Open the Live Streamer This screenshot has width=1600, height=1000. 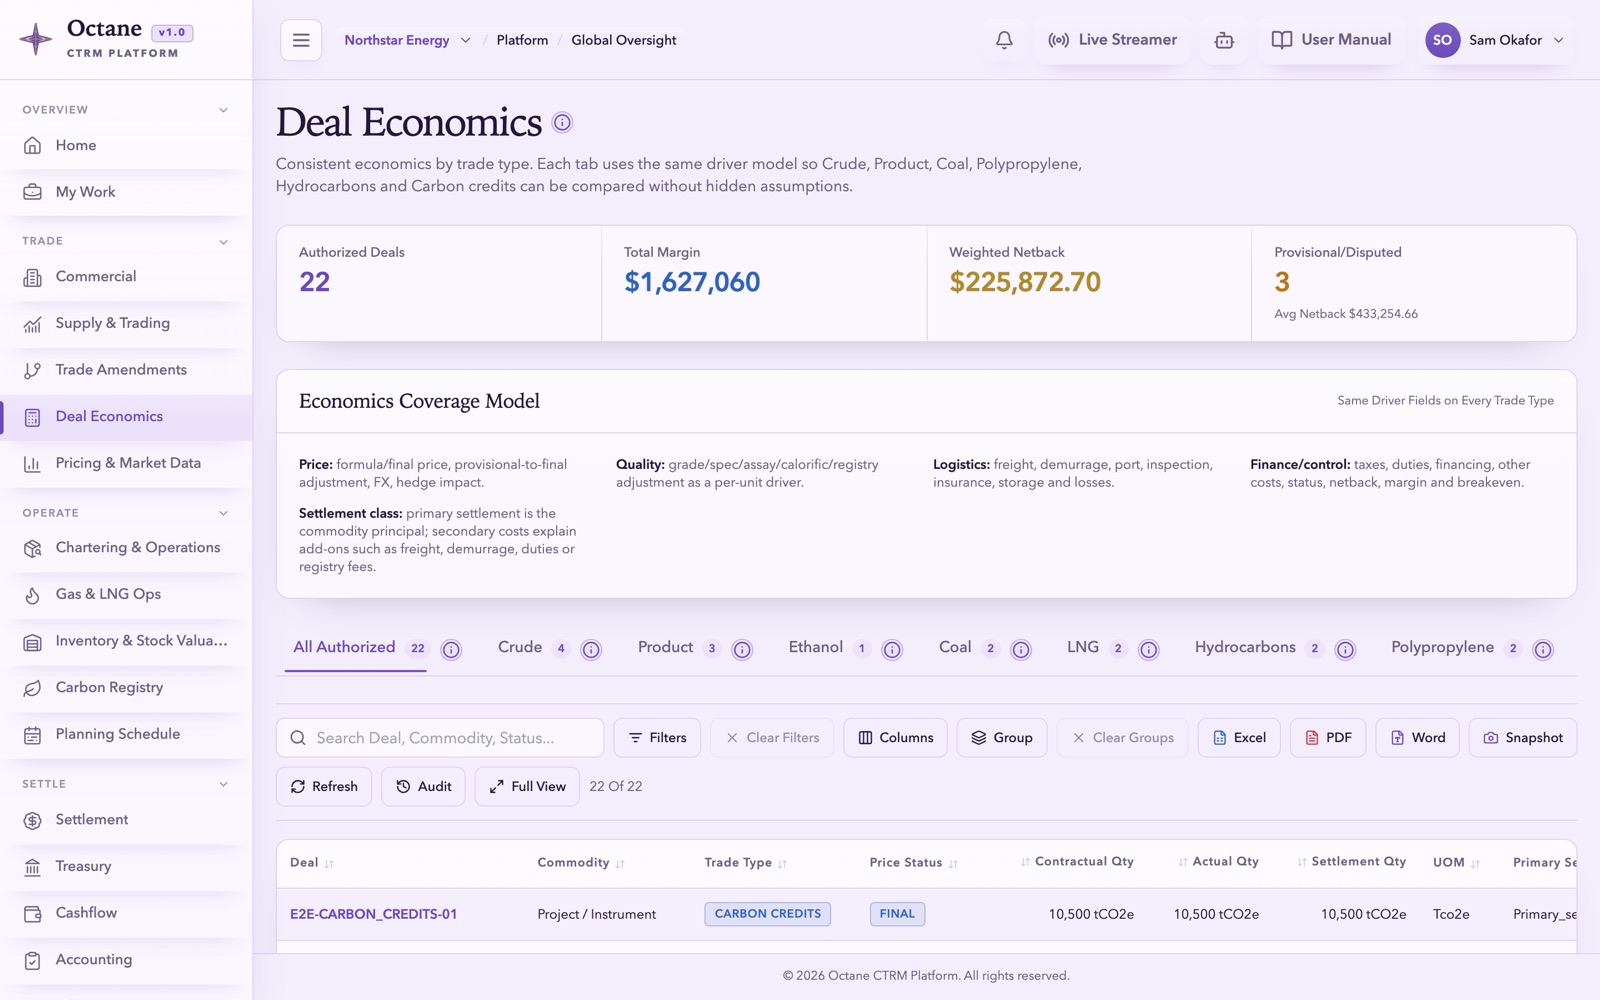pyautogui.click(x=1112, y=40)
